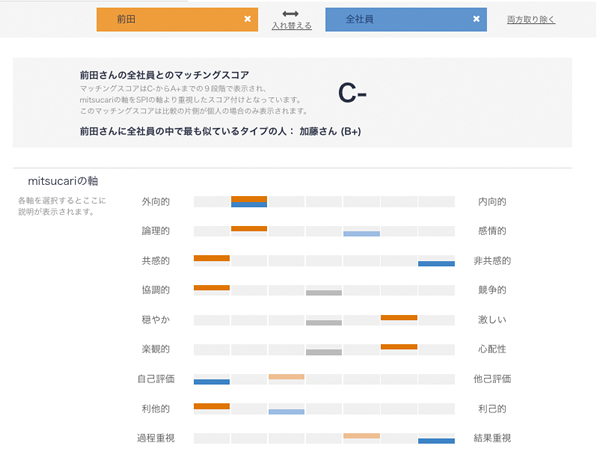Click the 入れ替える link
Screen dimensions: 600x458
tap(291, 26)
